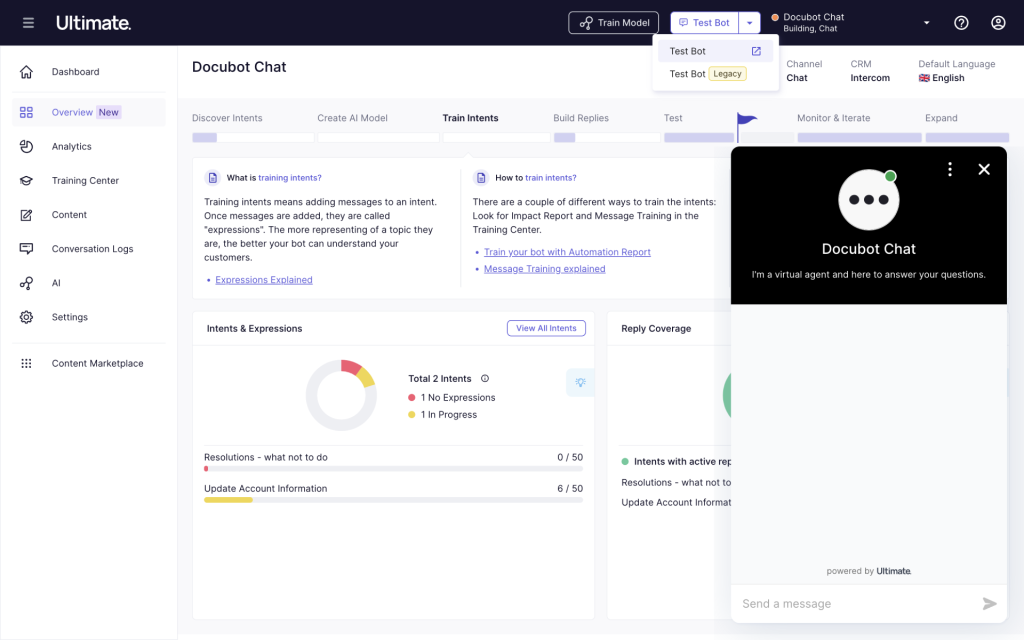This screenshot has height=640, width=1024.
Task: Click the intents donut chart
Action: (x=341, y=395)
